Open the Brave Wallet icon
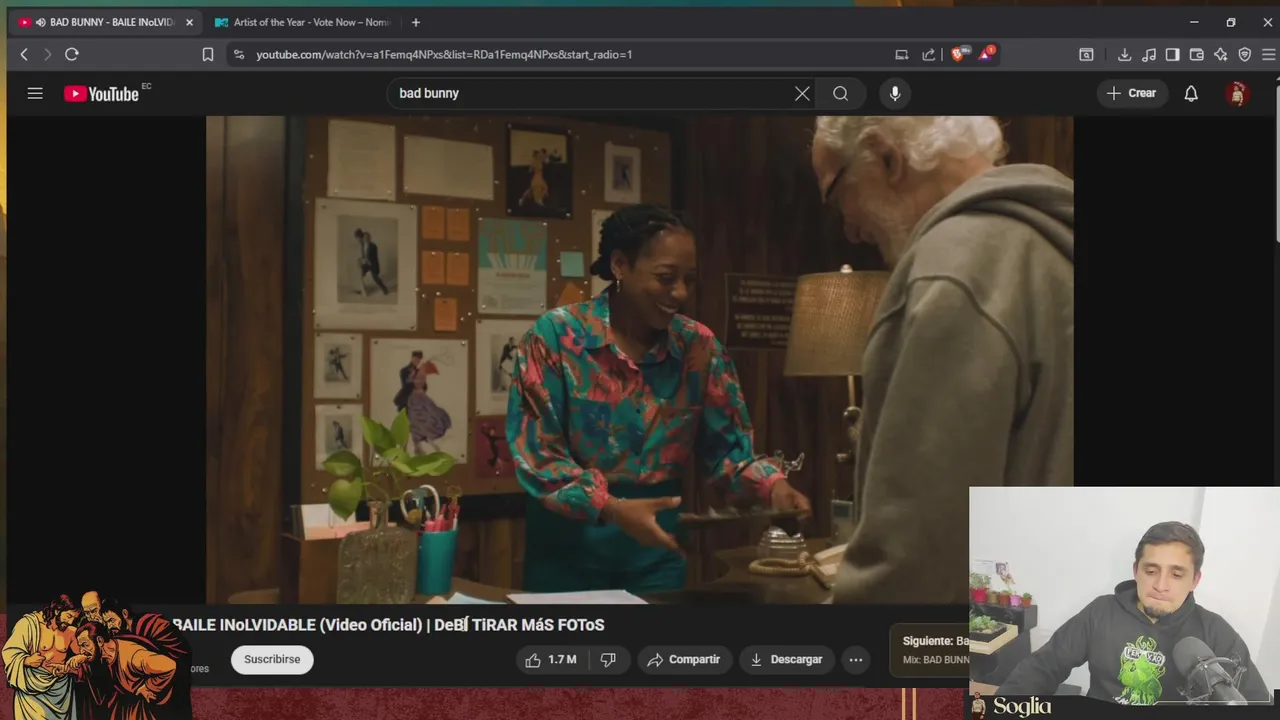Image resolution: width=1280 pixels, height=720 pixels. coord(1196,55)
